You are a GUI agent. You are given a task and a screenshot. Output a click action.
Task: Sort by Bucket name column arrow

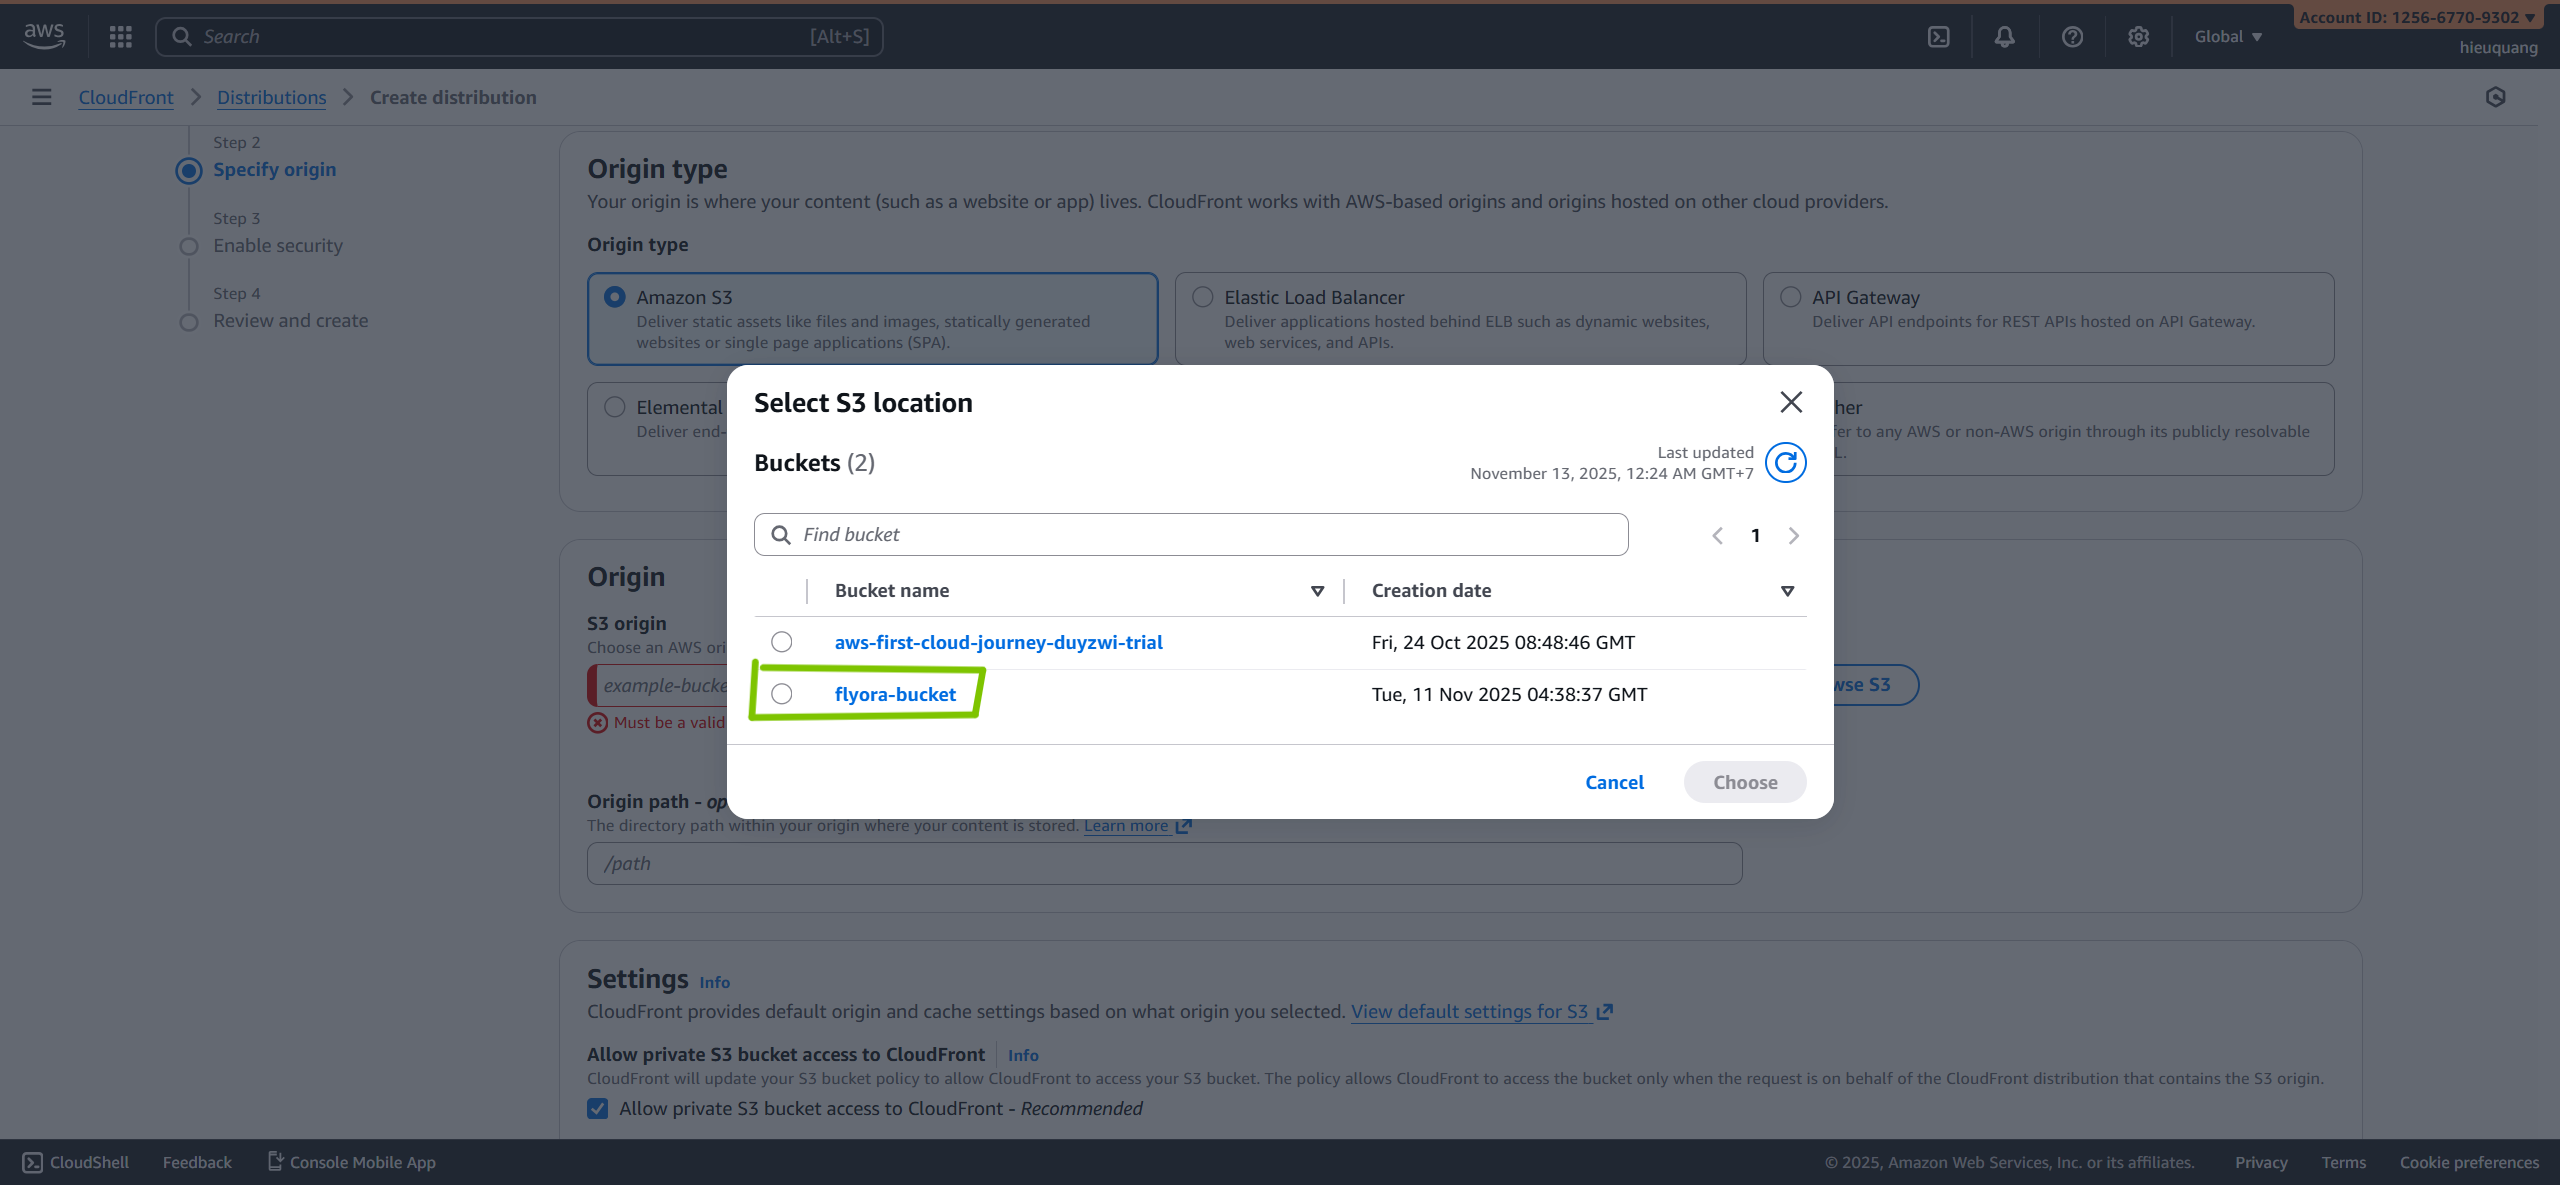tap(1317, 591)
